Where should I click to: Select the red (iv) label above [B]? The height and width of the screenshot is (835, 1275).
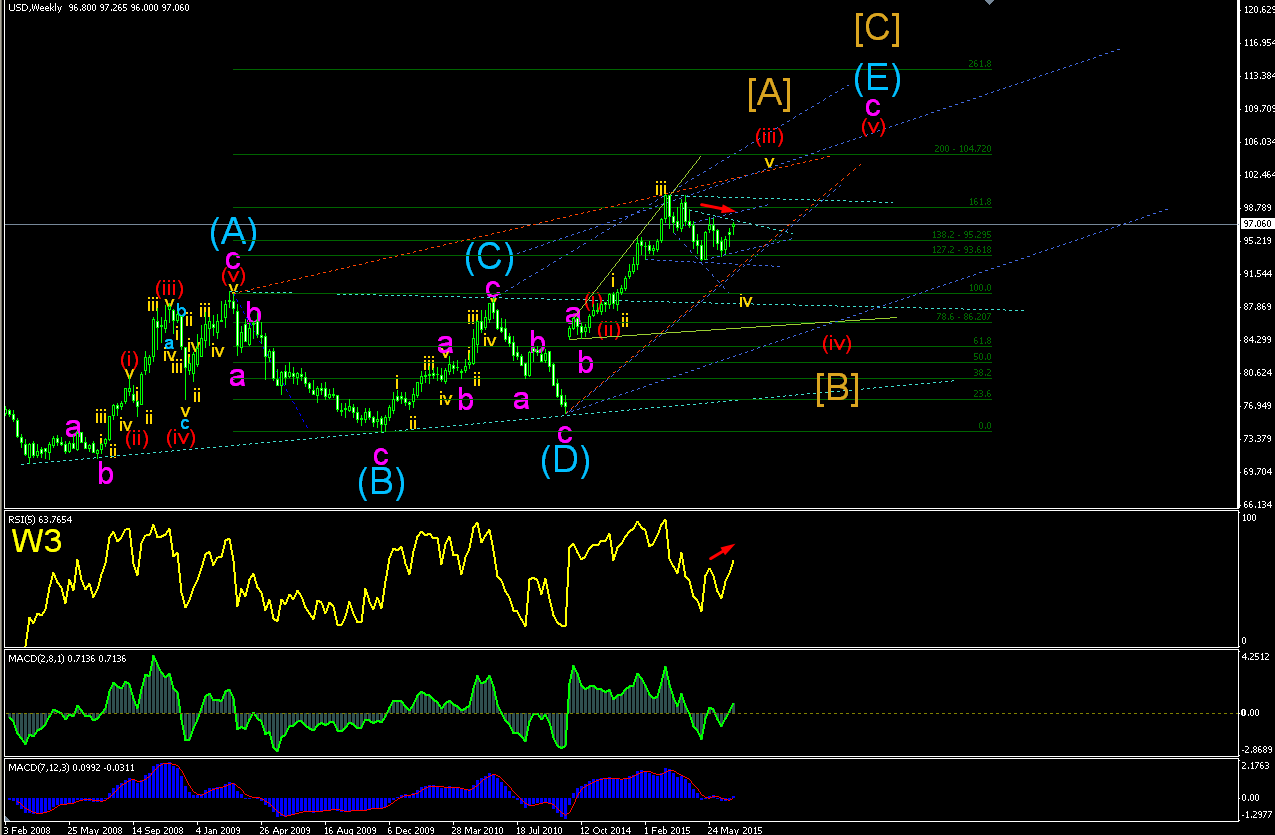pyautogui.click(x=837, y=344)
